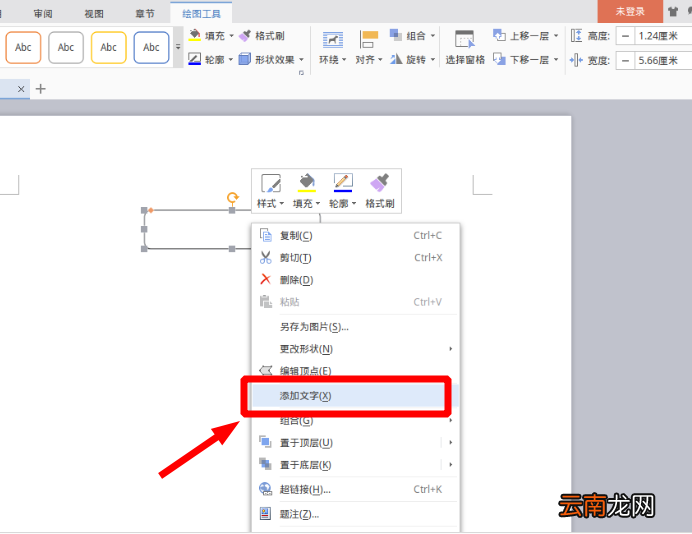The width and height of the screenshot is (692, 534).
Task: Open the 选择窗格 selection pane
Action: pos(465,48)
